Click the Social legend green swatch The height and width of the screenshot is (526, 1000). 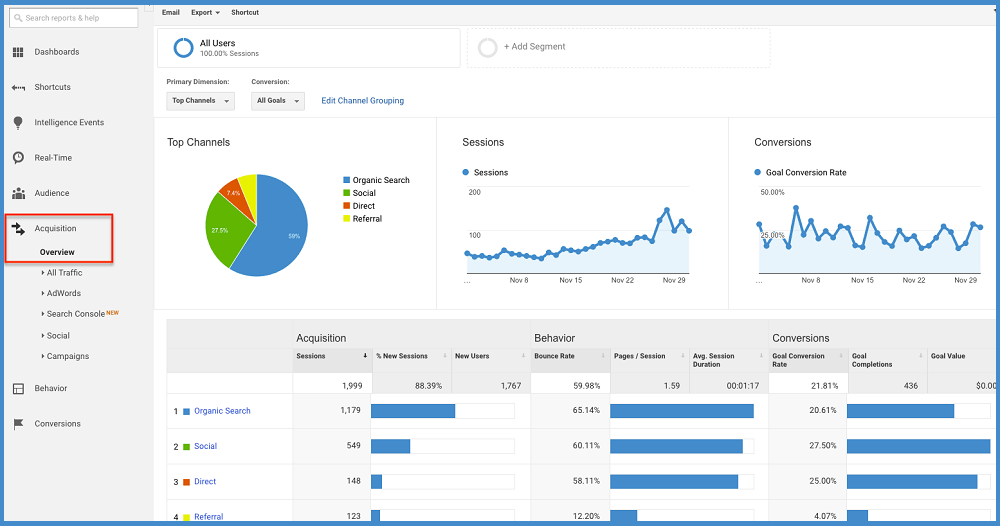[x=346, y=193]
